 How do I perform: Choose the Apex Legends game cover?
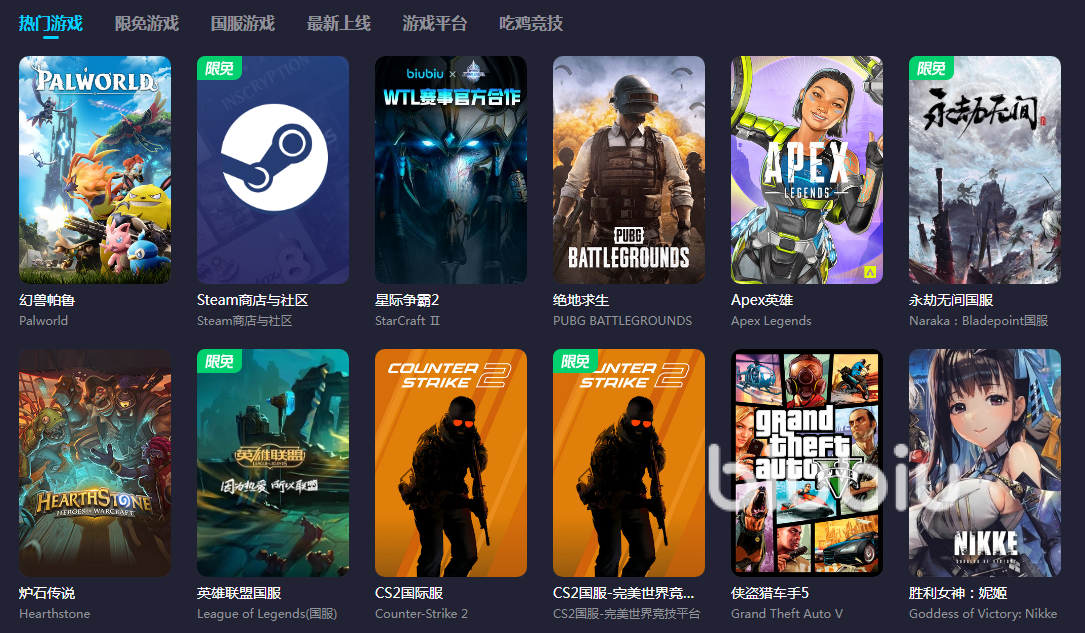807,169
